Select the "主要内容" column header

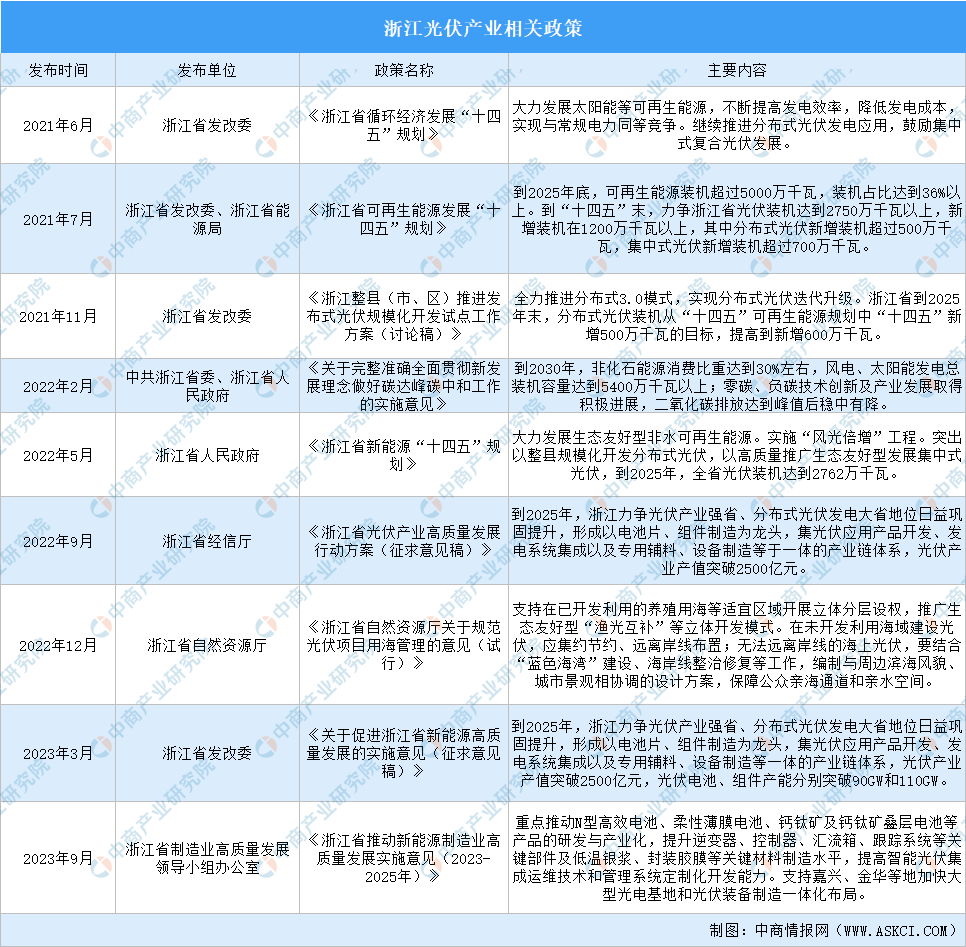[737, 70]
